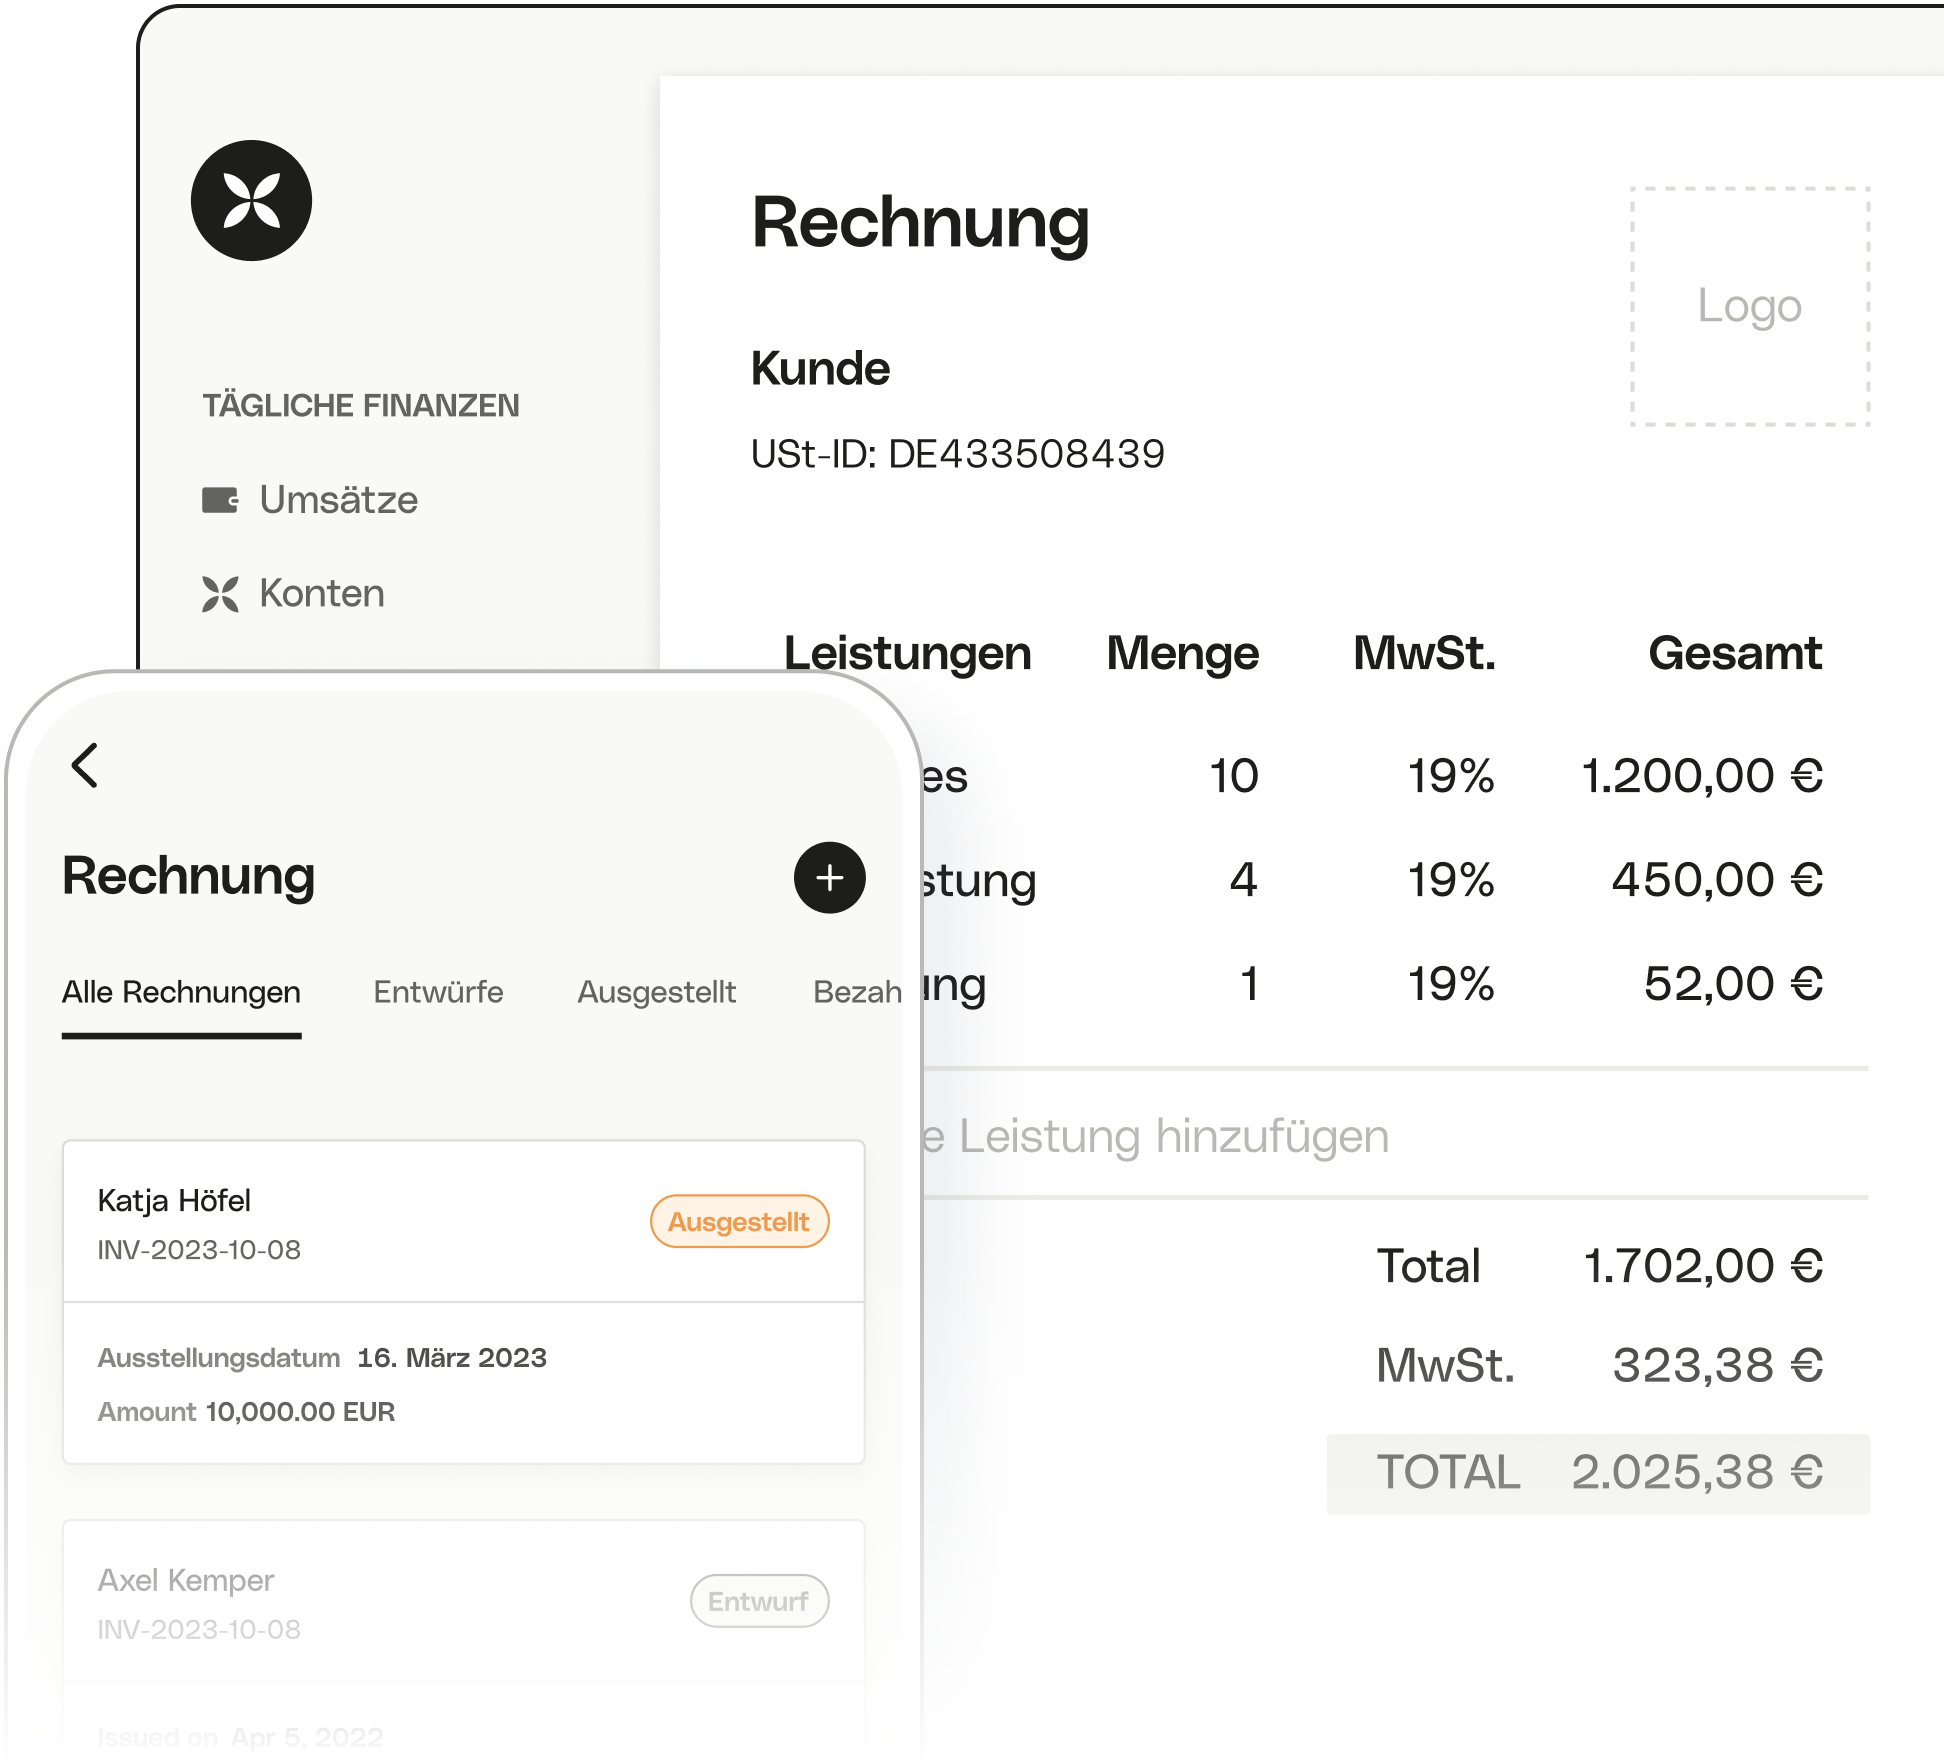Click the Umsätze wallet icon
This screenshot has width=1944, height=1760.
pos(220,499)
